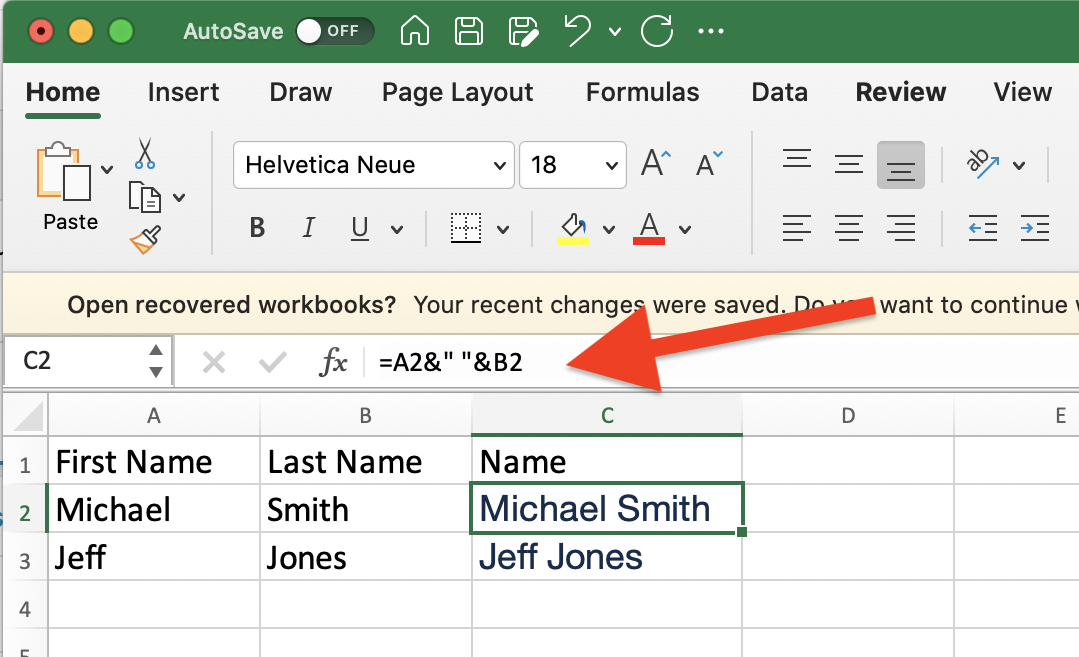Viewport: 1079px width, 657px height.
Task: Toggle Italic formatting
Action: tap(308, 228)
